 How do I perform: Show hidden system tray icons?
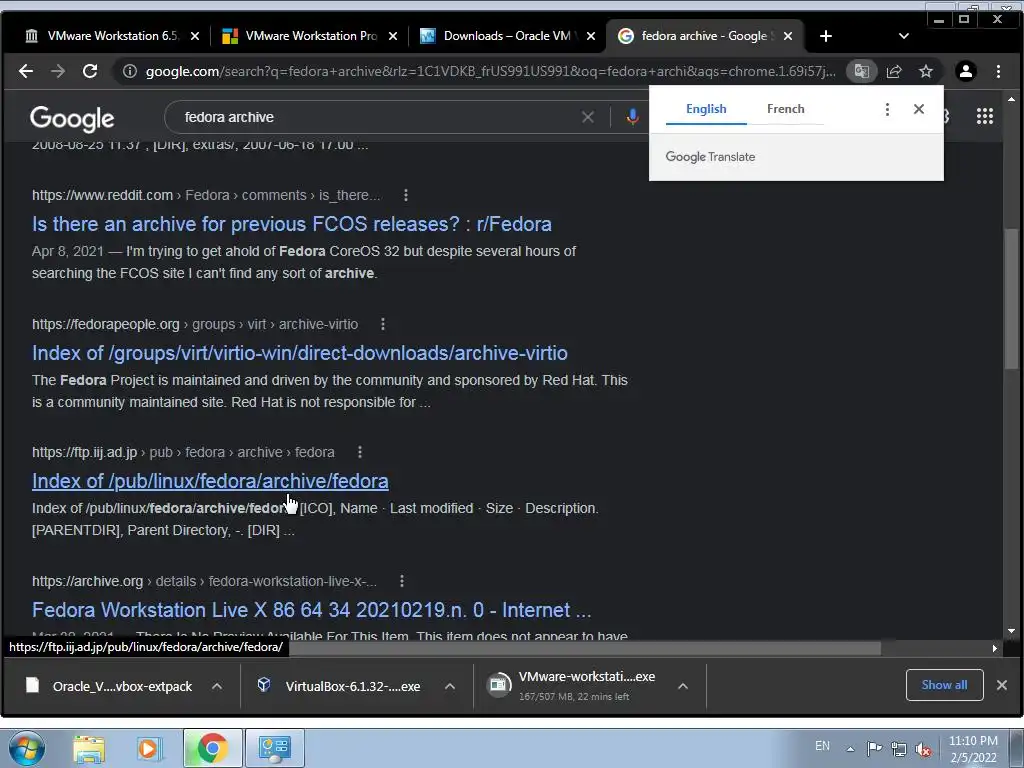point(850,748)
